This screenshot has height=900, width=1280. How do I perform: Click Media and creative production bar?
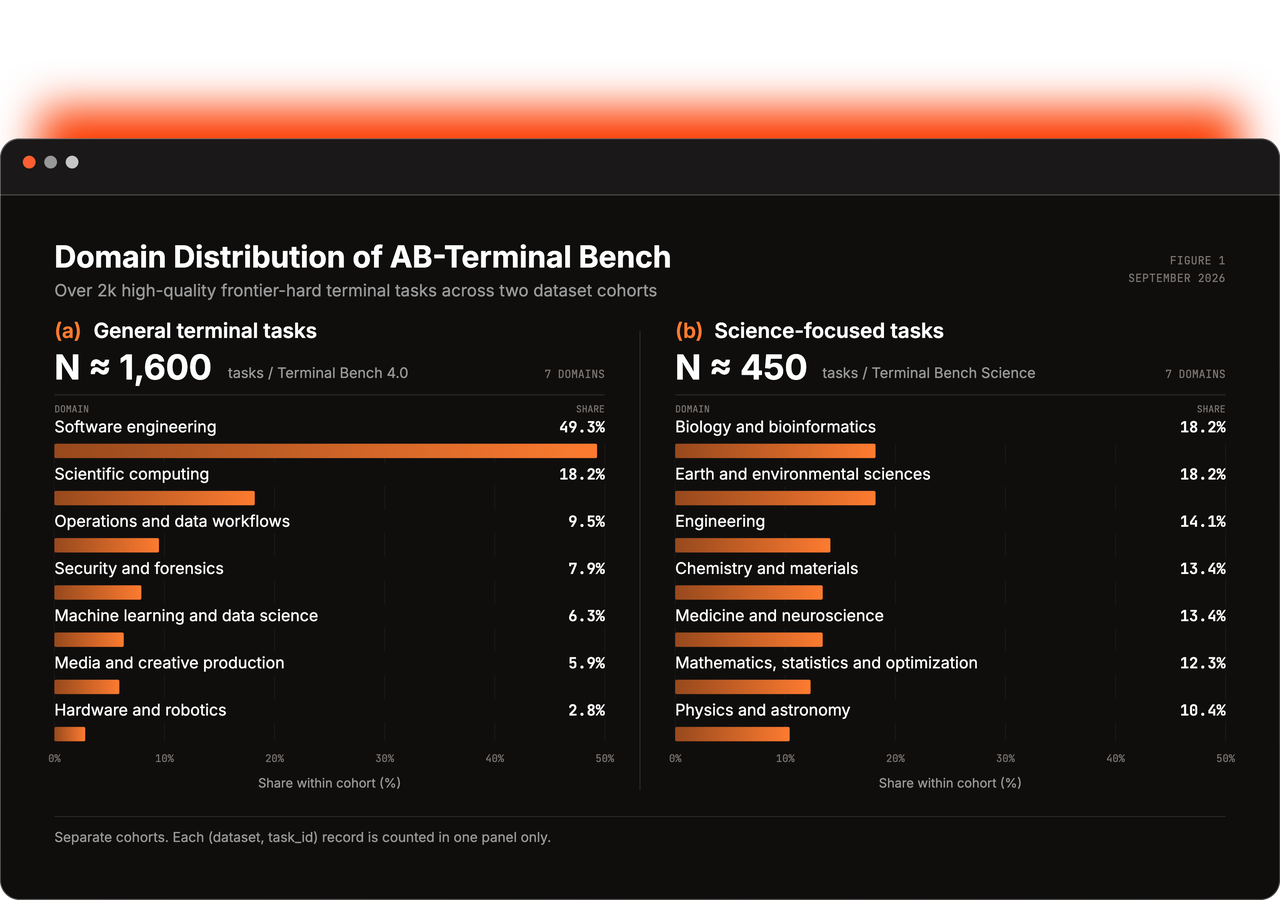[x=87, y=687]
